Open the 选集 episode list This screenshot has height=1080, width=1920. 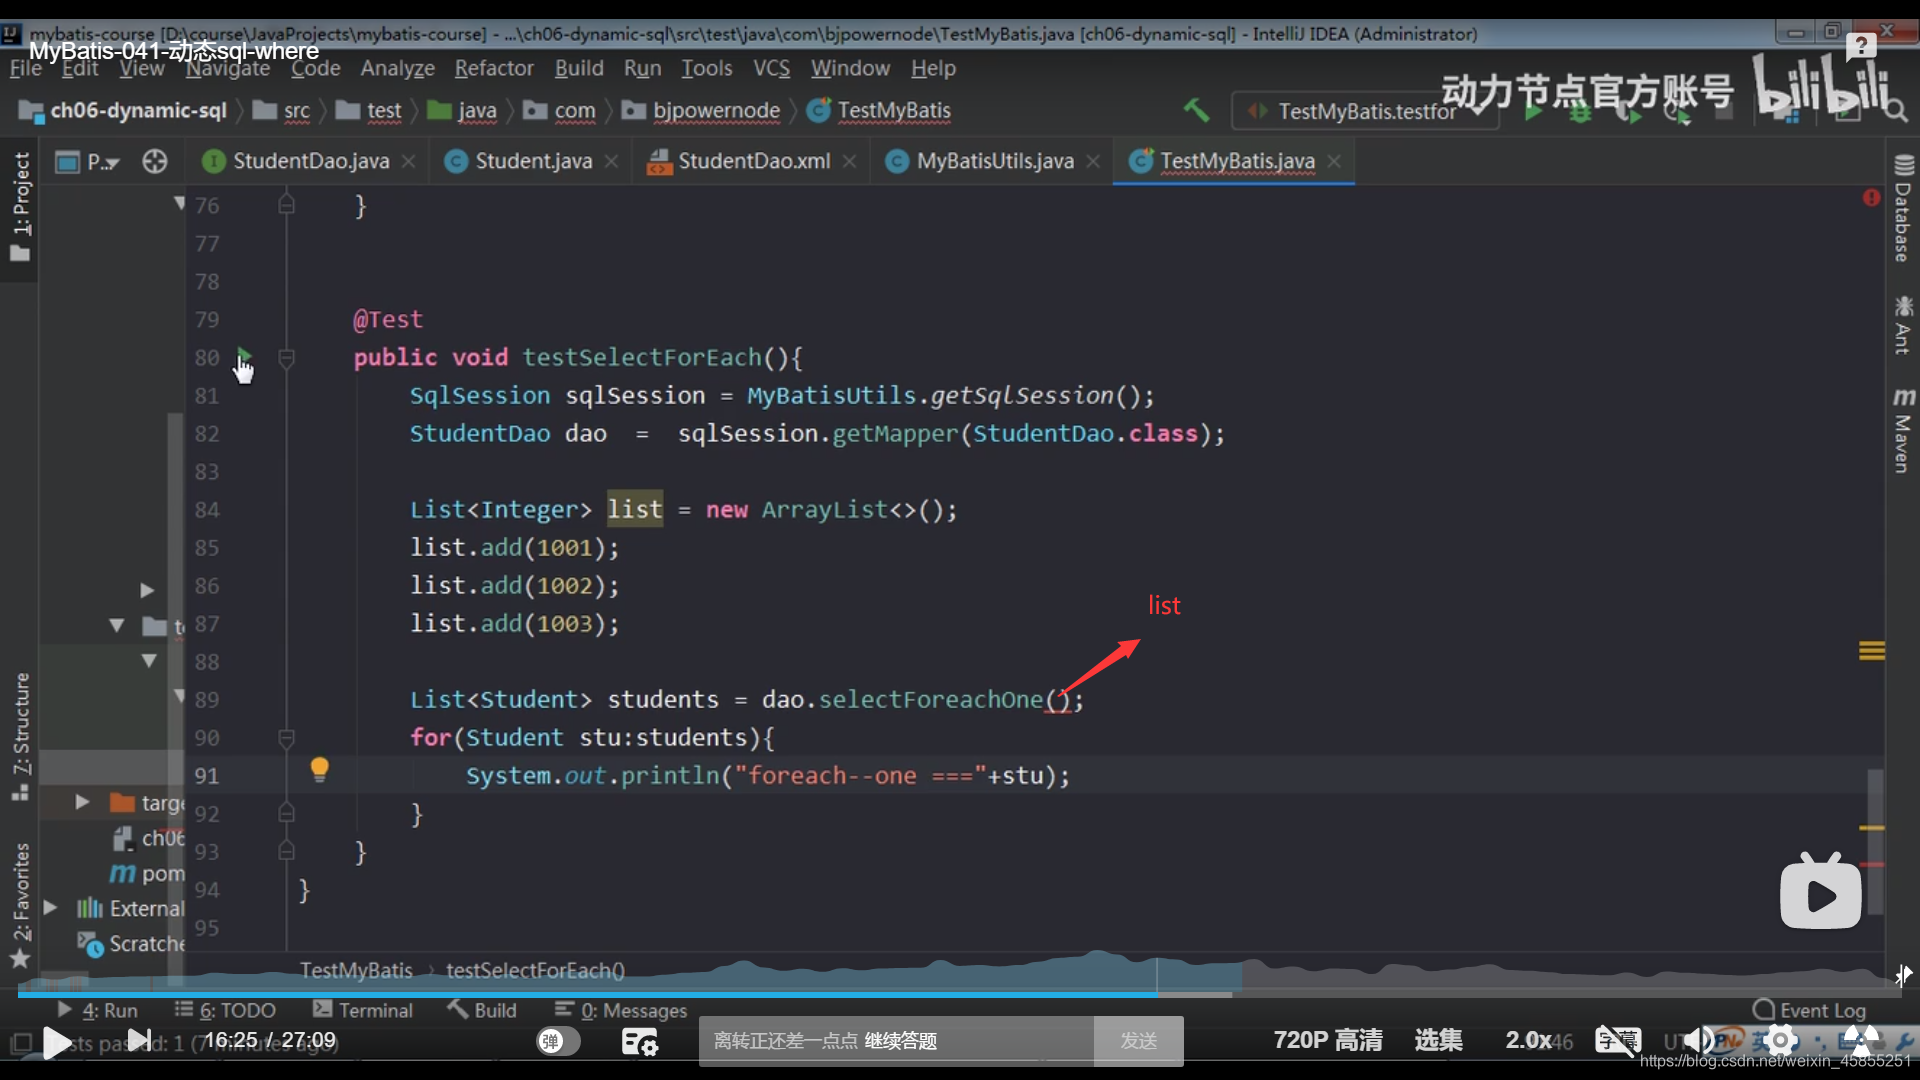tap(1438, 1040)
